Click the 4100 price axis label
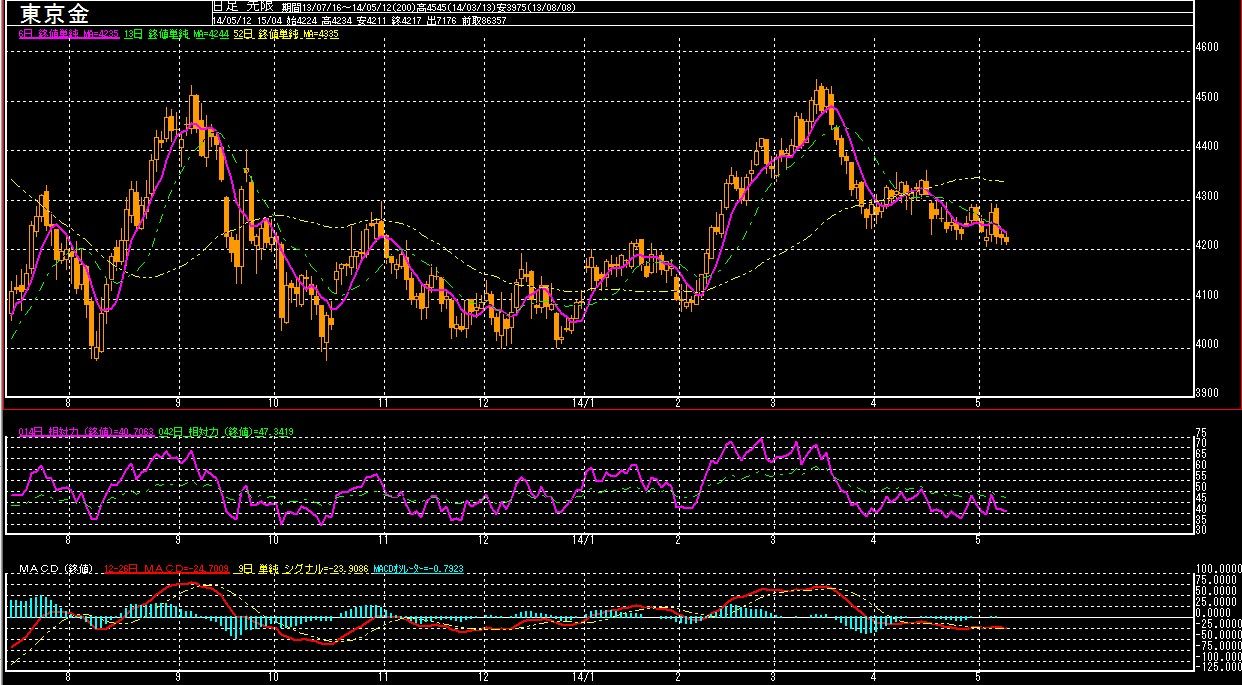The height and width of the screenshot is (685, 1242). [x=1207, y=295]
